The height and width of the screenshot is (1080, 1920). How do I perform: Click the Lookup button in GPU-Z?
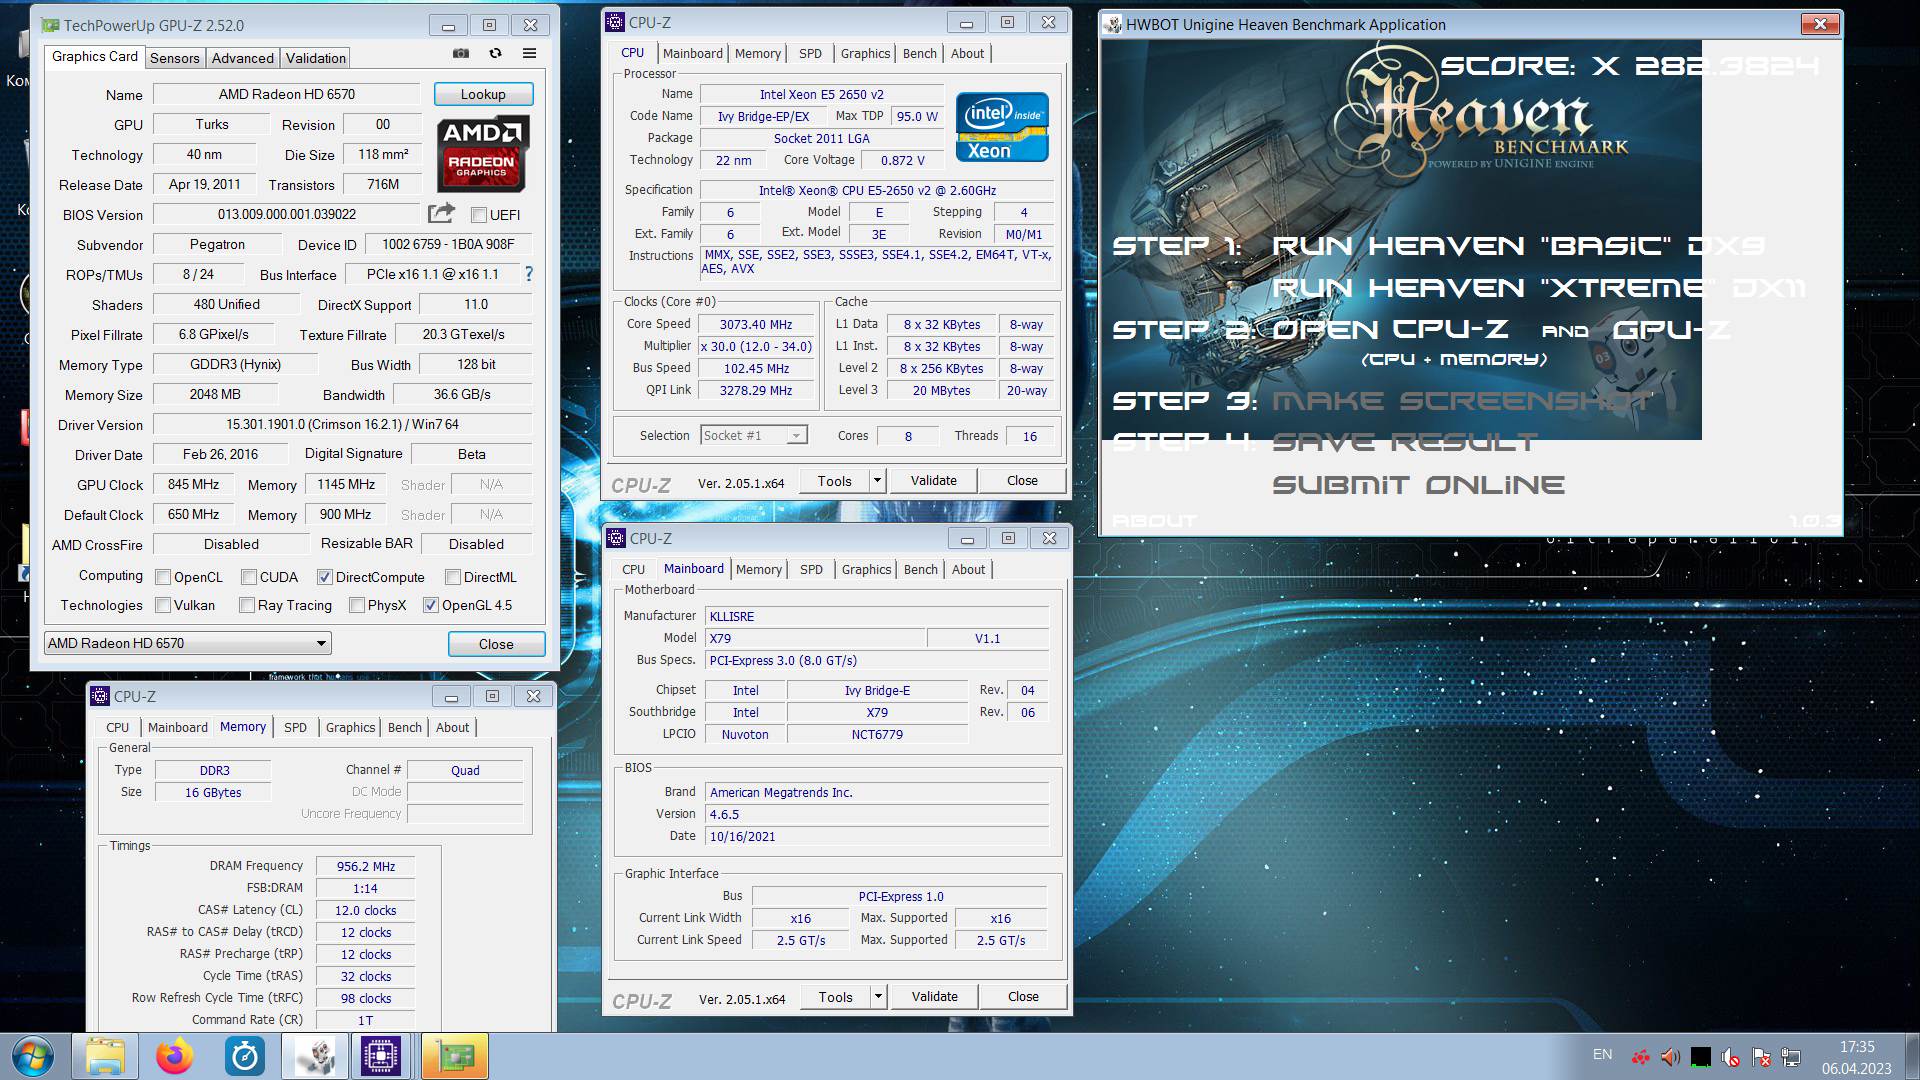click(x=483, y=94)
